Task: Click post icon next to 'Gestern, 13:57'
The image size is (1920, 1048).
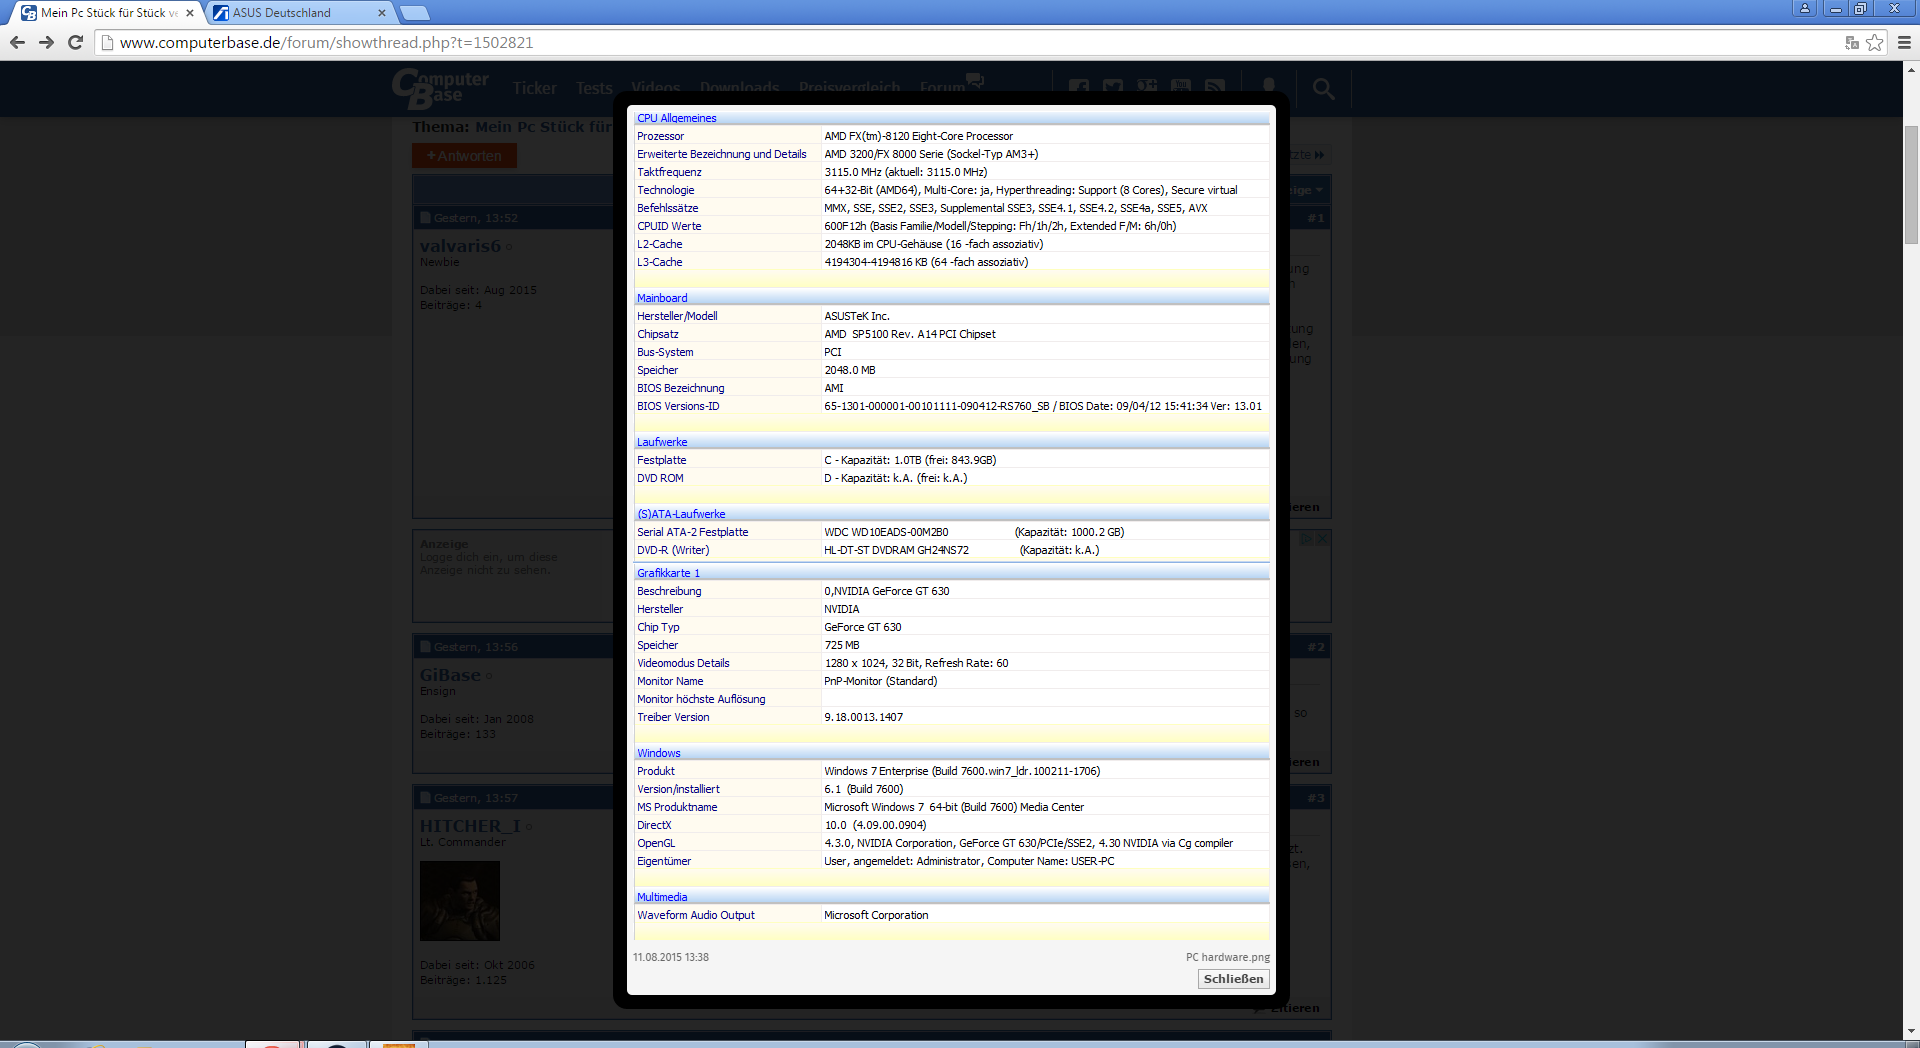Action: (x=425, y=798)
